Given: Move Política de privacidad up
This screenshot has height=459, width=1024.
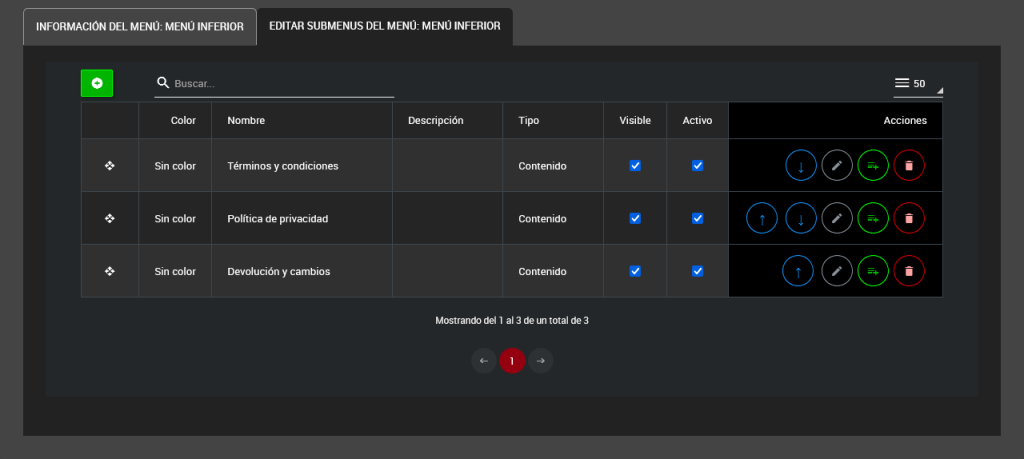Looking at the screenshot, I should point(762,218).
